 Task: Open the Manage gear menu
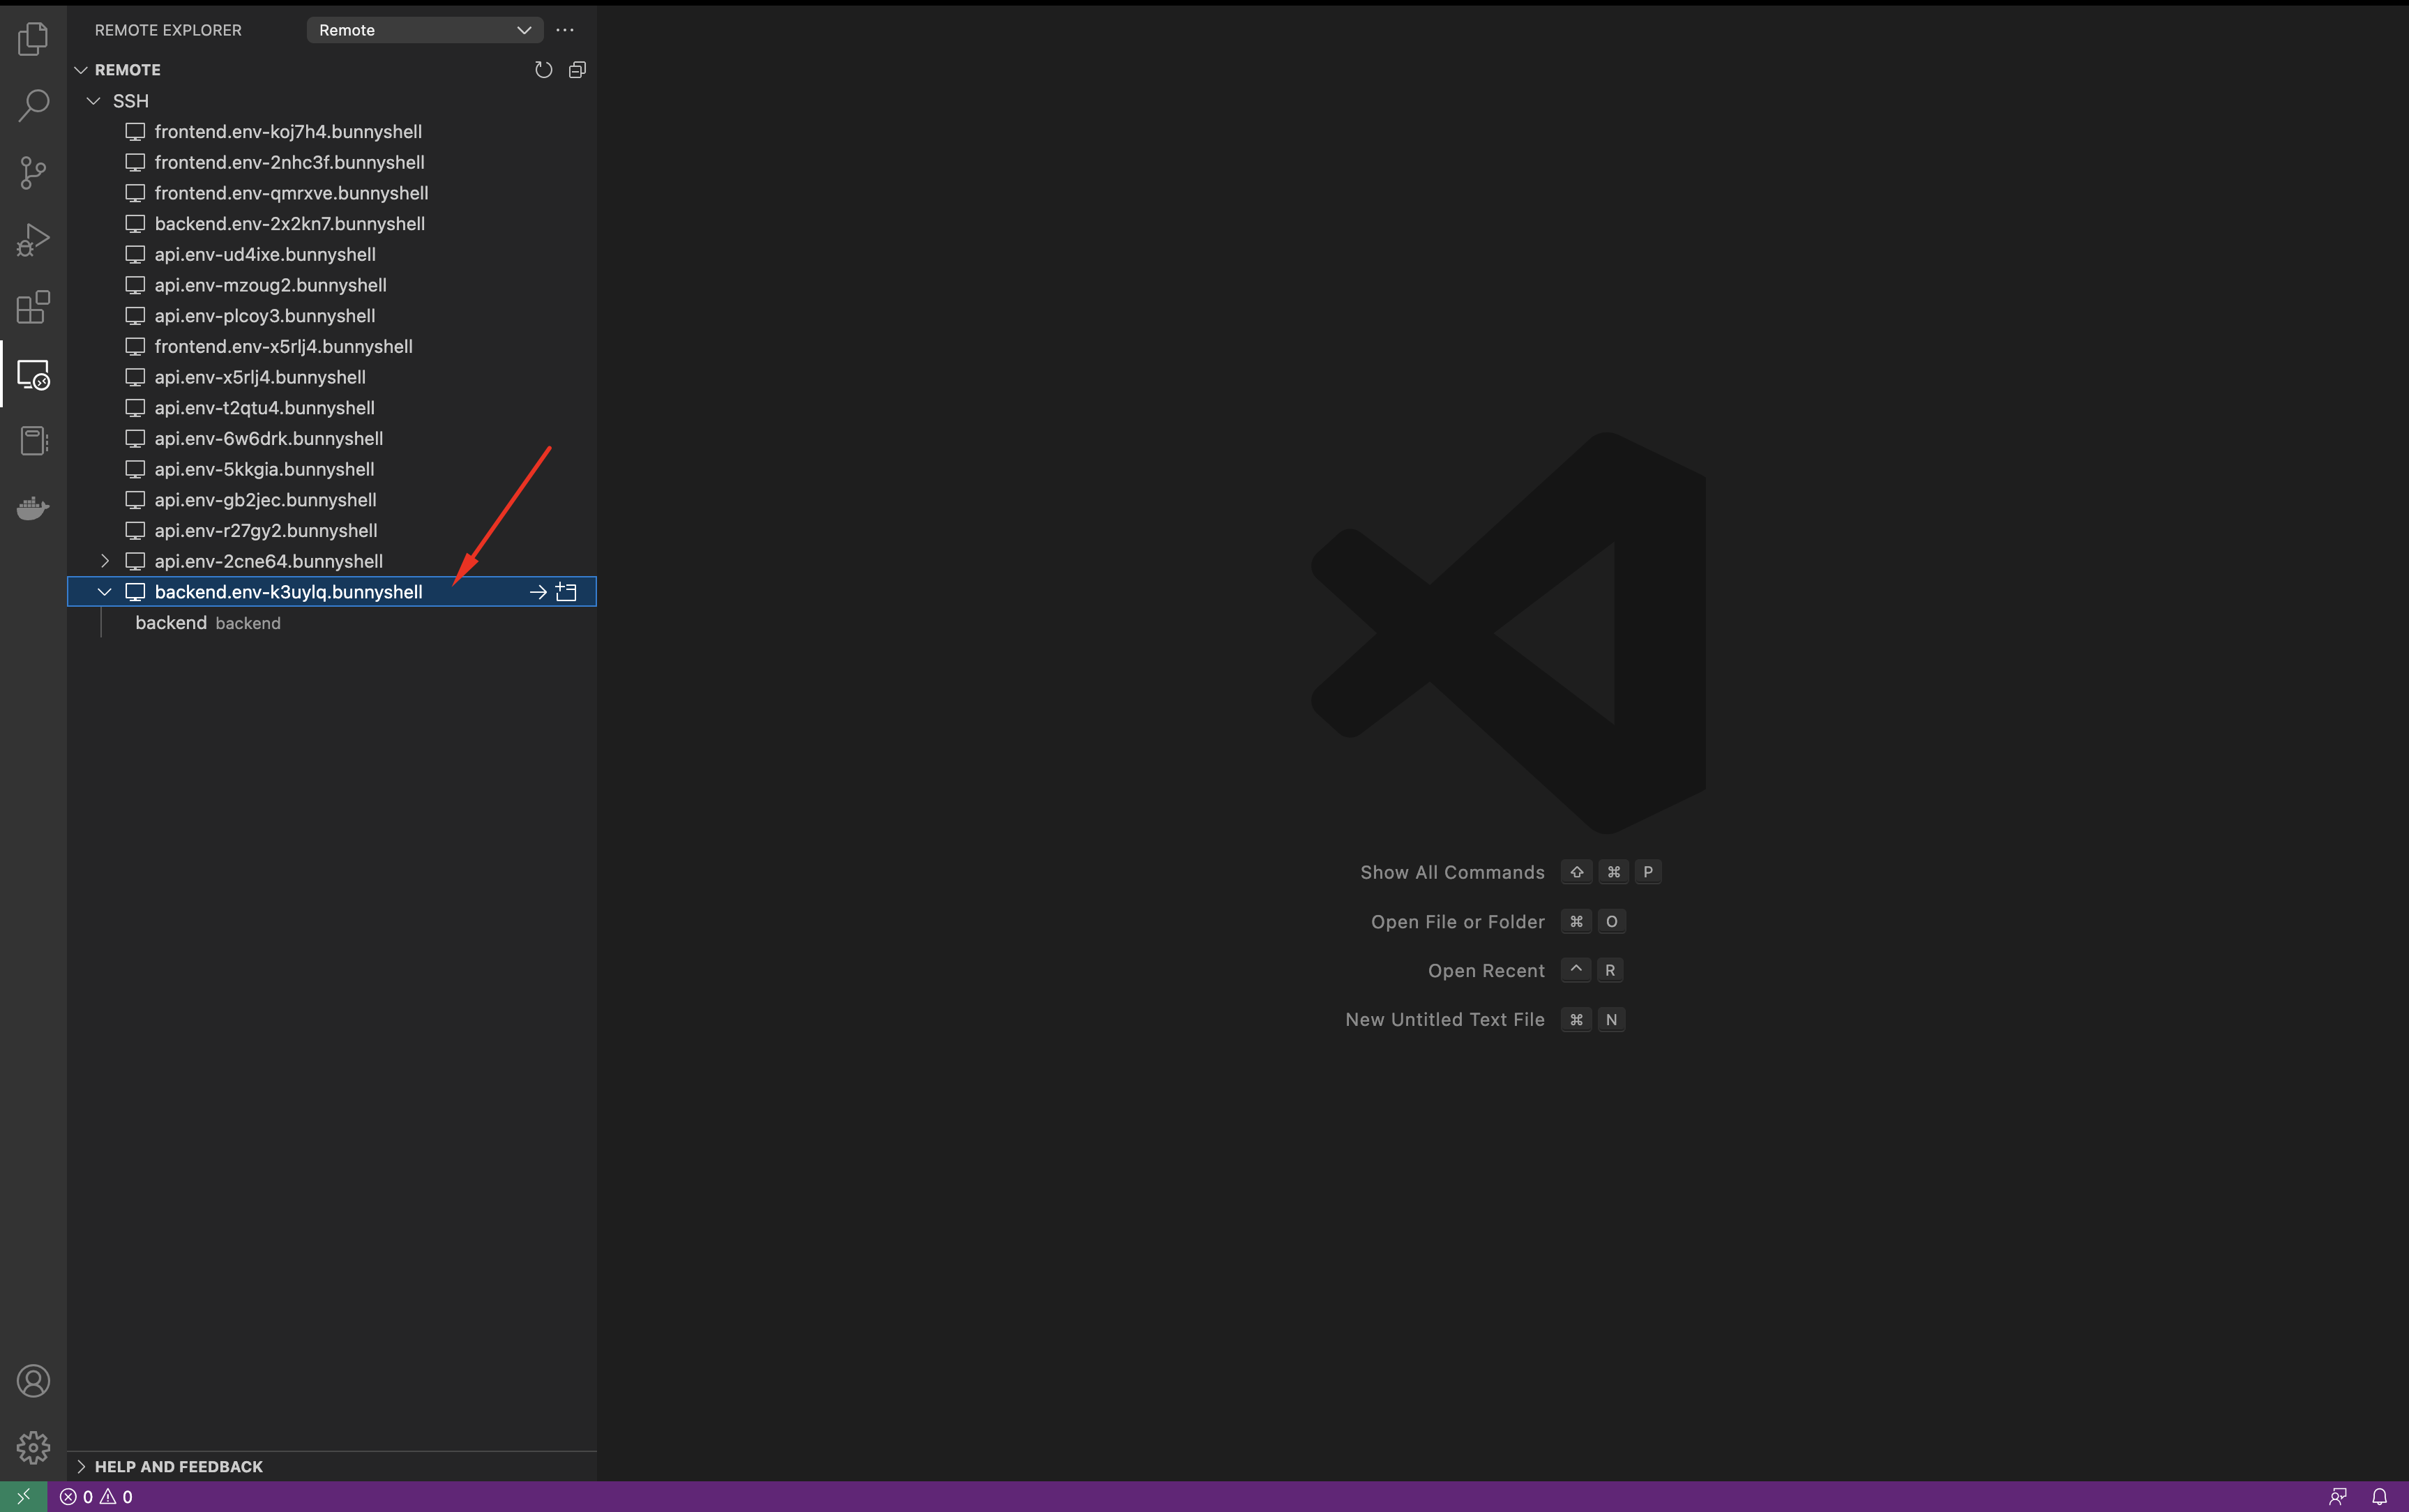(x=33, y=1447)
